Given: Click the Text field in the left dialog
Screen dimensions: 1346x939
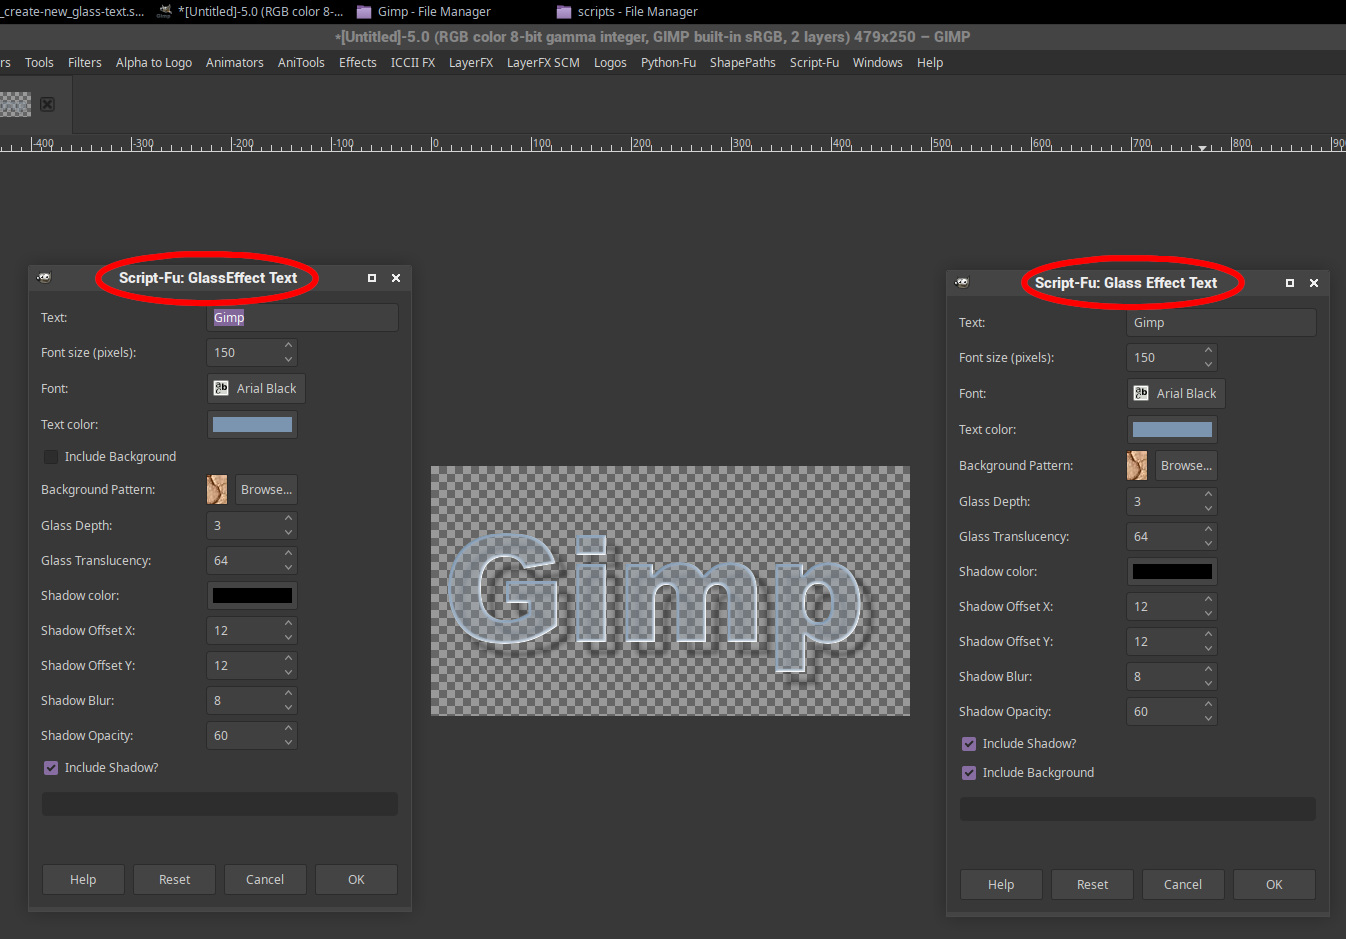Looking at the screenshot, I should tap(302, 318).
